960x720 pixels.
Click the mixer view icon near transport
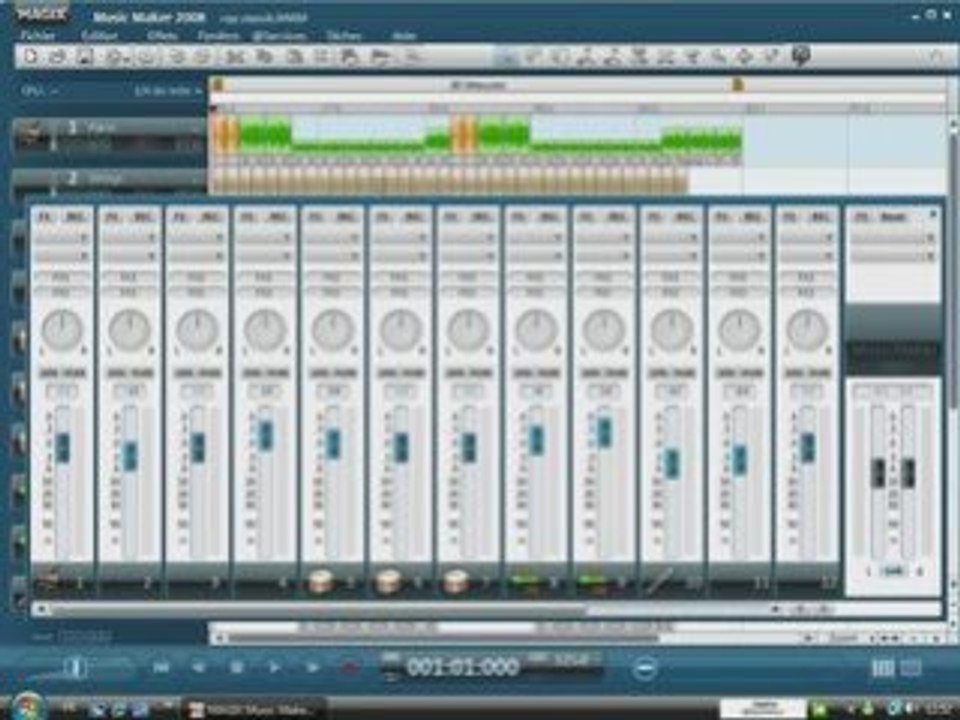click(882, 668)
